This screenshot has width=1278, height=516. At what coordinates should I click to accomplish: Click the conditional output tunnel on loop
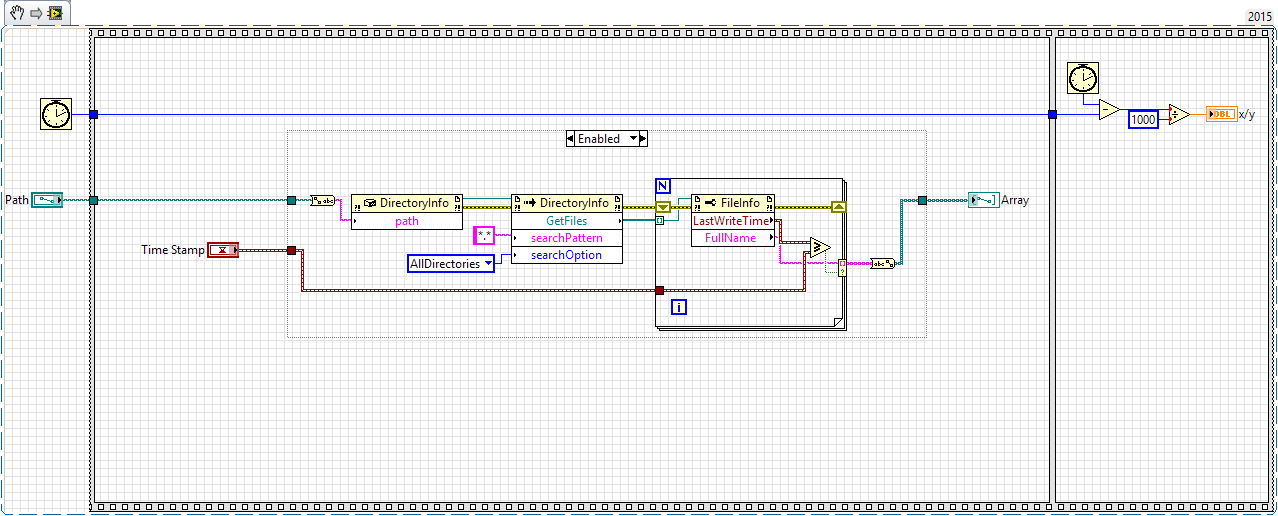(x=842, y=267)
